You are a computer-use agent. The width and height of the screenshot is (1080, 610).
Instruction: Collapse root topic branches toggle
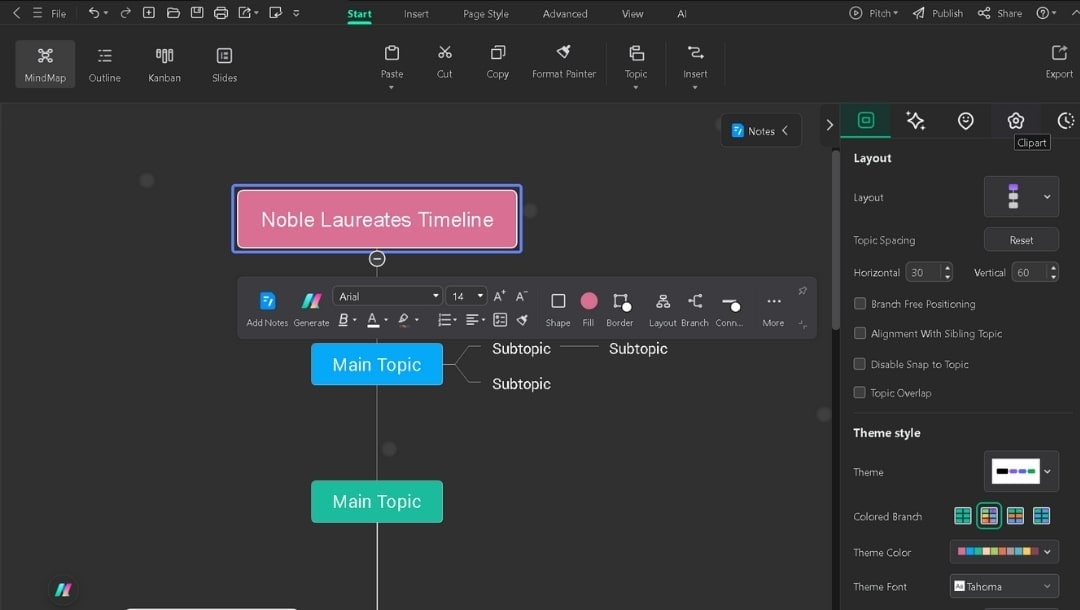pyautogui.click(x=377, y=259)
